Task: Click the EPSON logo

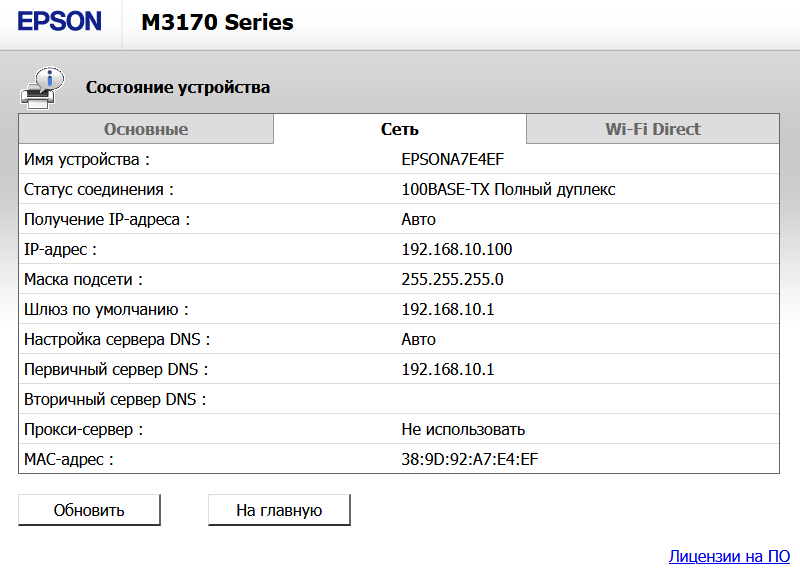Action: click(x=59, y=22)
